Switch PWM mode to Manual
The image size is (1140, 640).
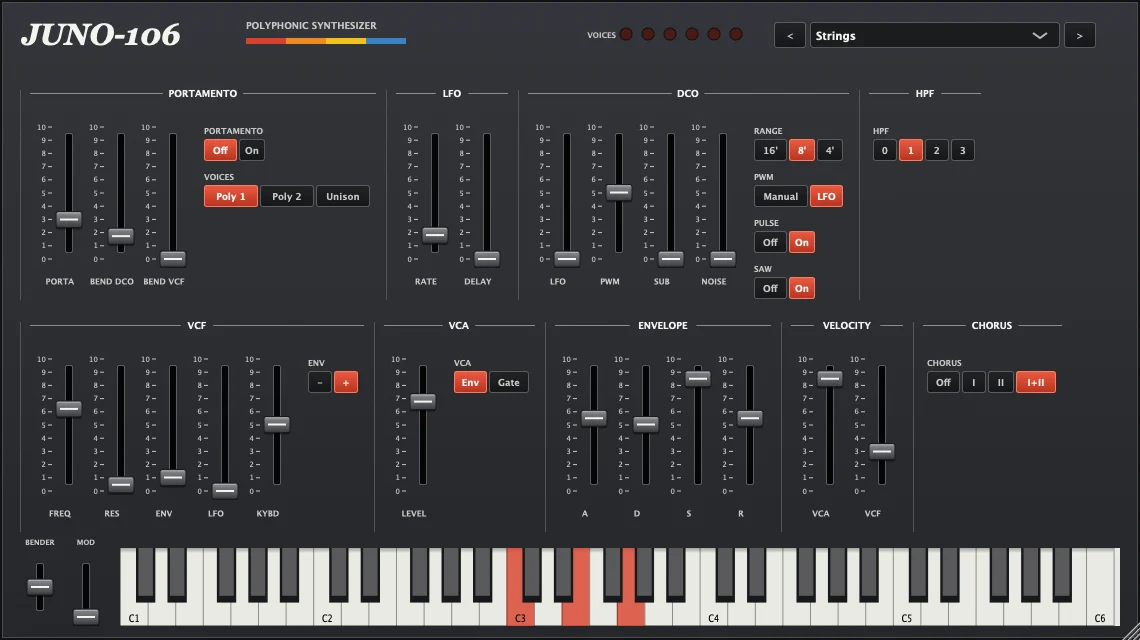[781, 196]
